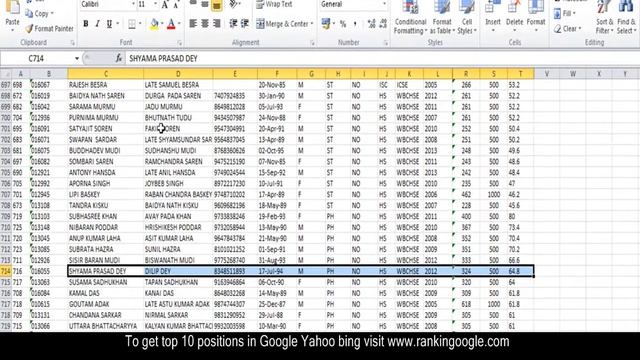
Task: Click the Select All corner button
Action: coord(6,74)
